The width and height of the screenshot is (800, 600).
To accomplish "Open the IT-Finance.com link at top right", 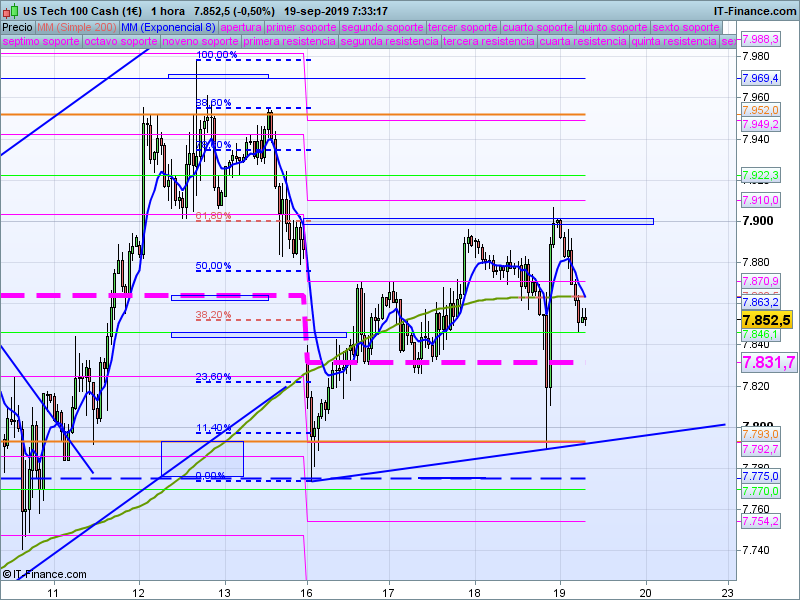I will coord(754,11).
